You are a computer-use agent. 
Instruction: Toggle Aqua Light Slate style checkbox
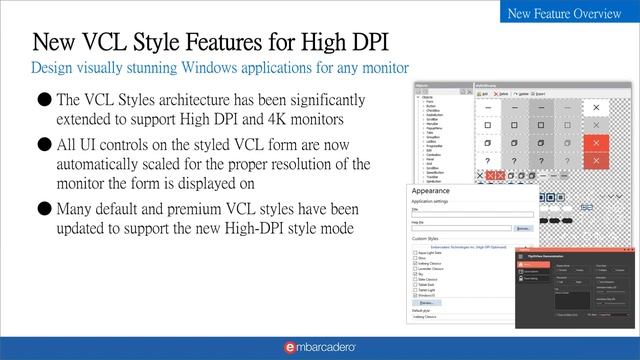click(x=415, y=253)
